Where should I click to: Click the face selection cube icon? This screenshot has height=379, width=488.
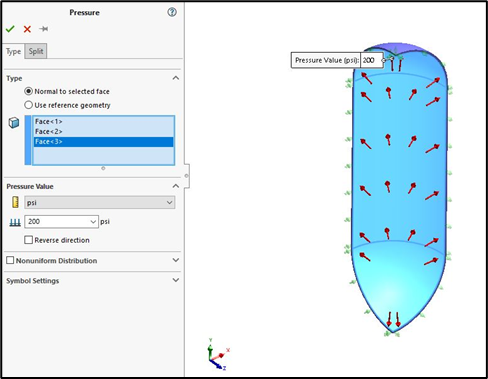(14, 123)
